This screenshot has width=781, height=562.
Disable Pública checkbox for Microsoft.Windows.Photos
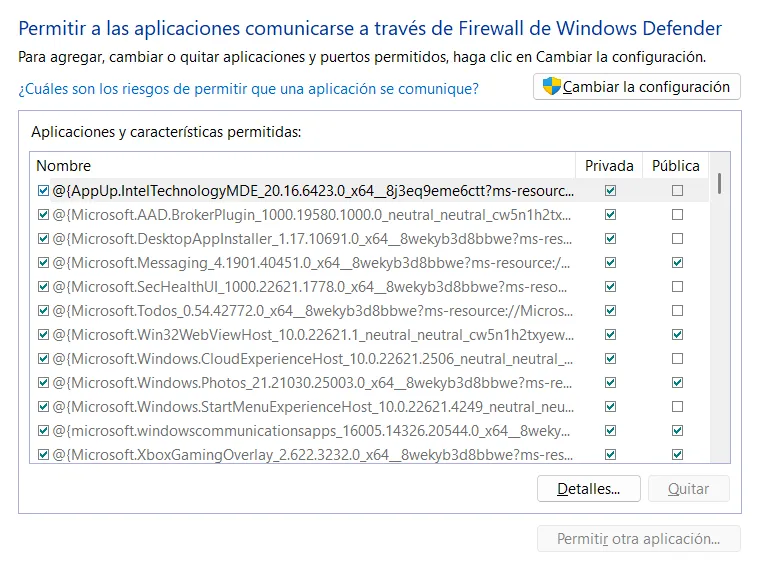click(677, 382)
